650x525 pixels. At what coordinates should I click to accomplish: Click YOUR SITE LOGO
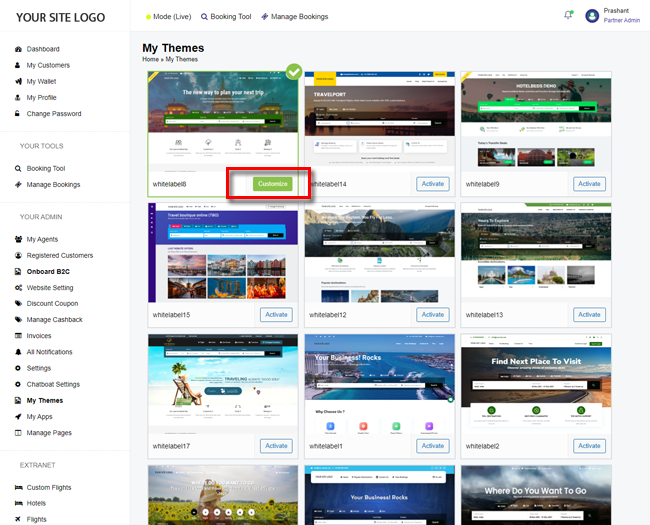[x=61, y=17]
